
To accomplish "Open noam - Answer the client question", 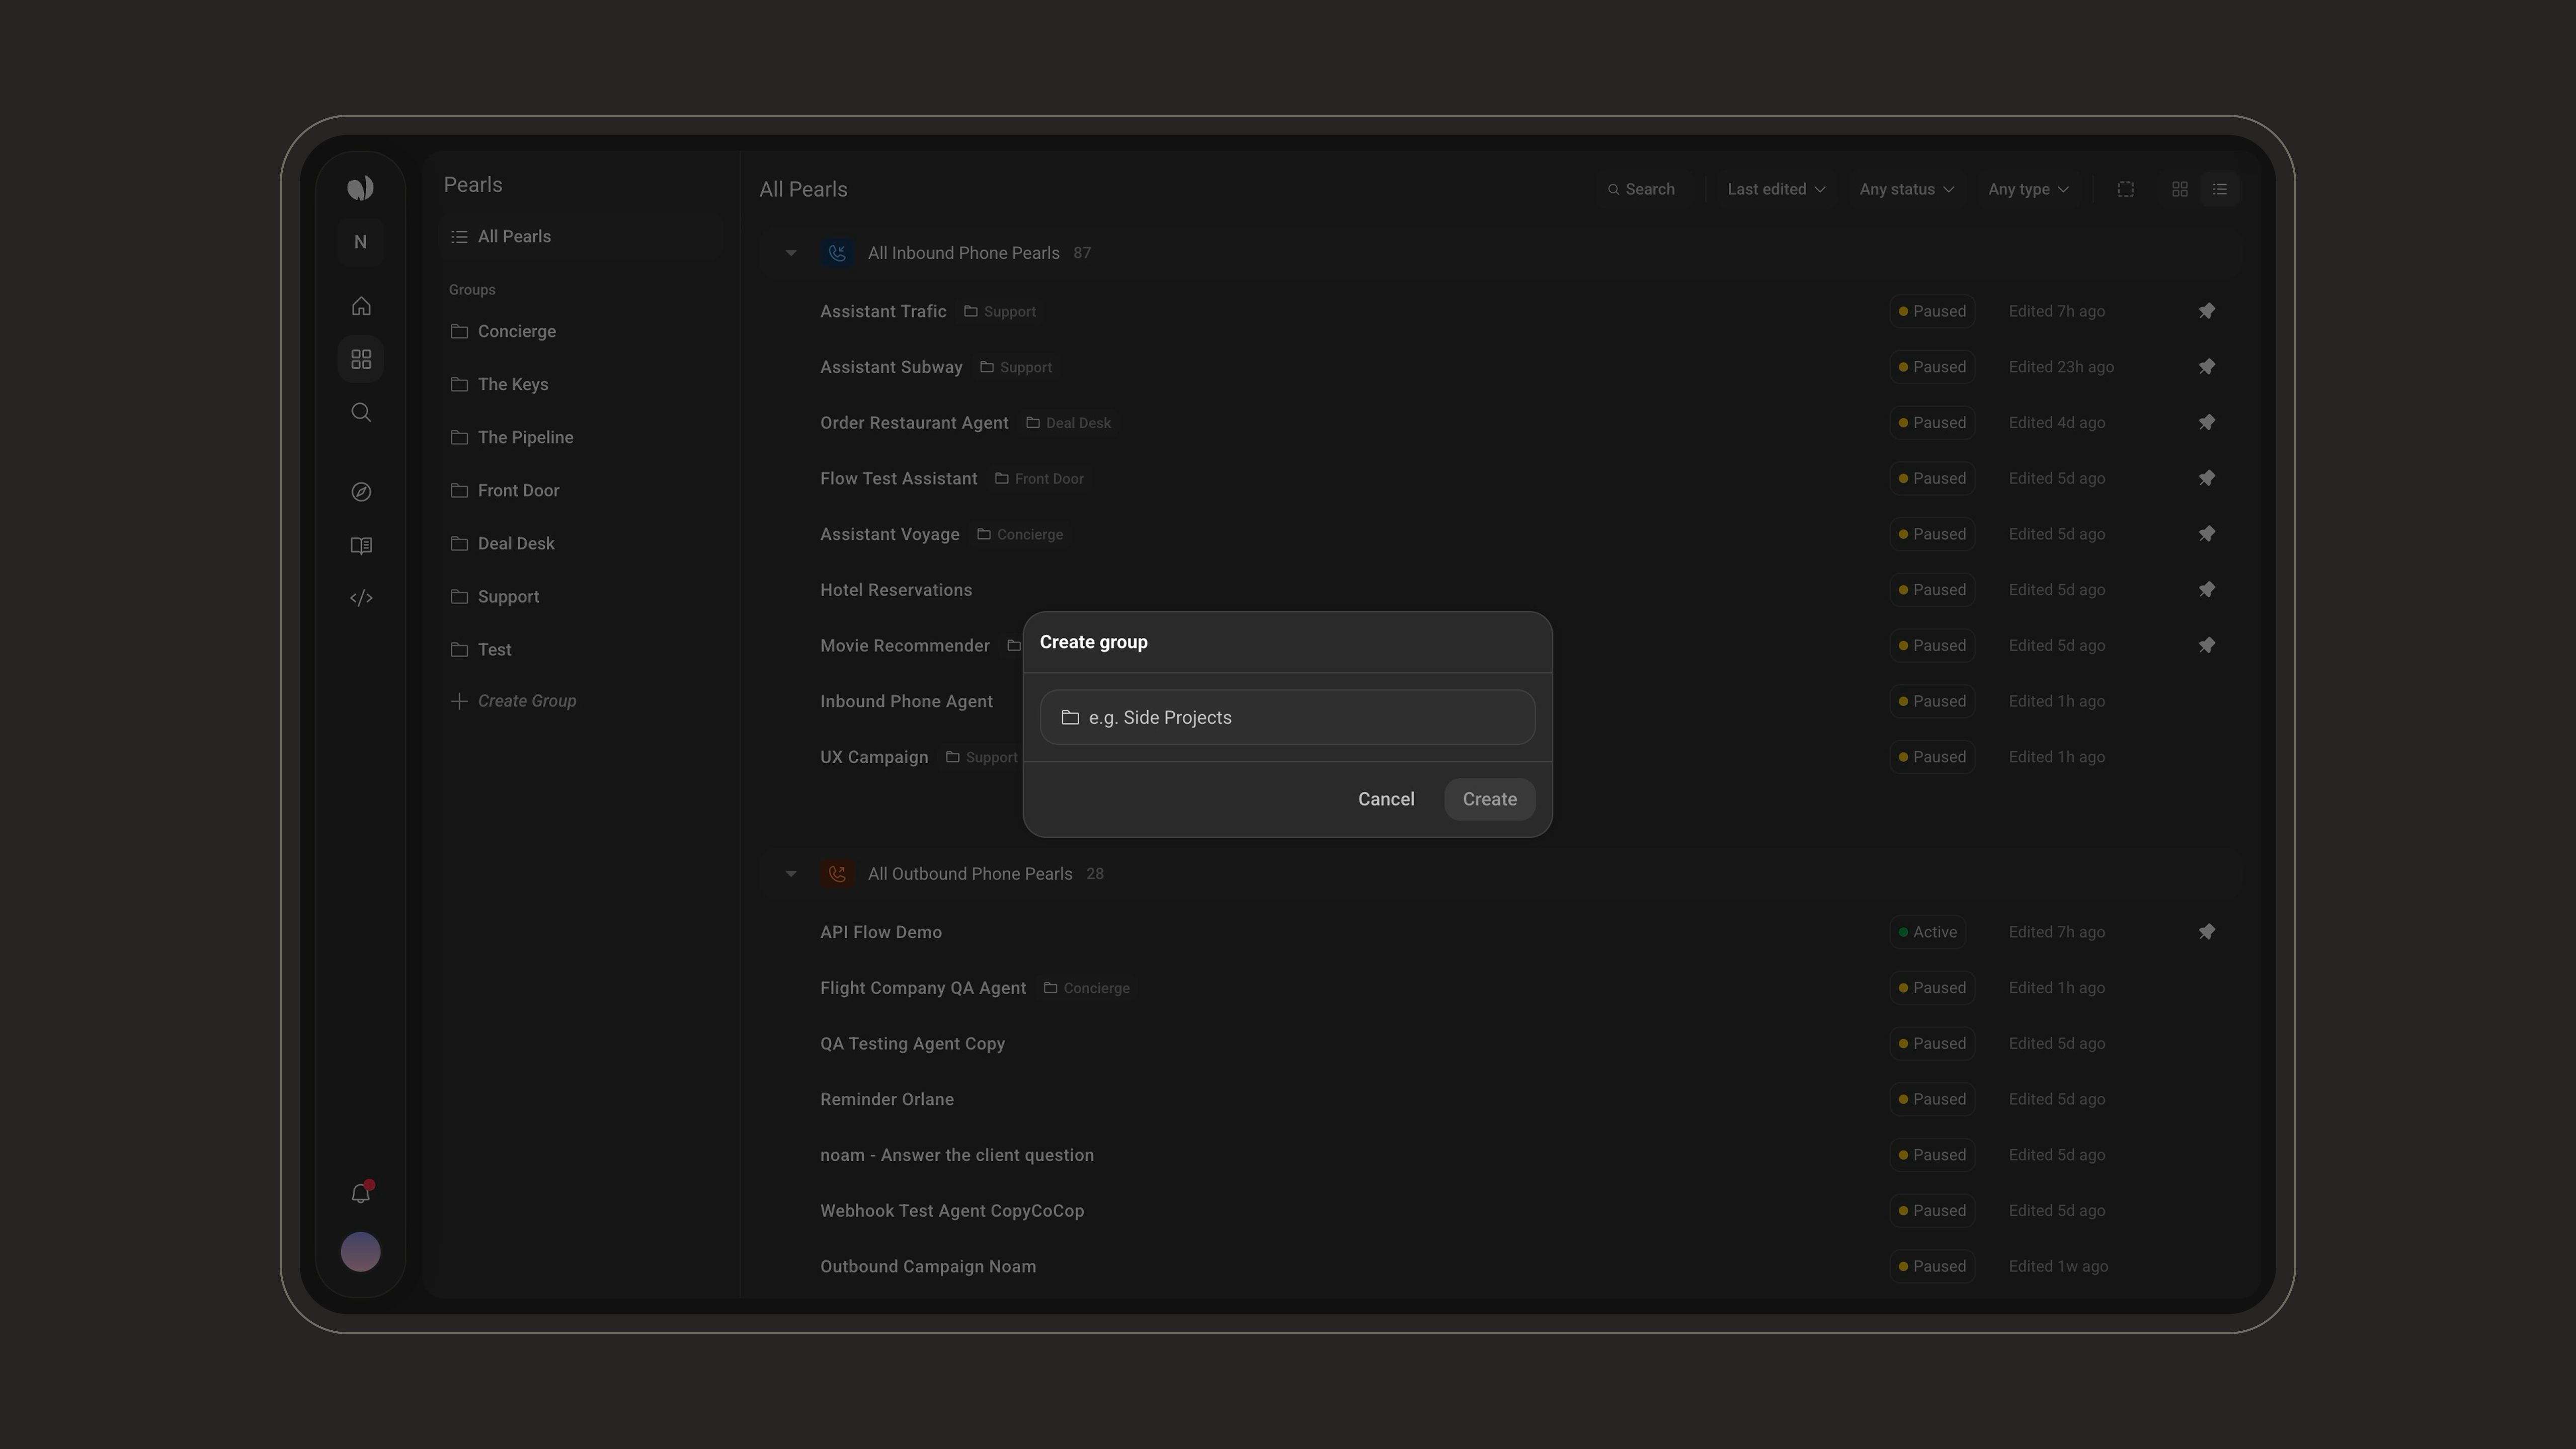I will [957, 1155].
